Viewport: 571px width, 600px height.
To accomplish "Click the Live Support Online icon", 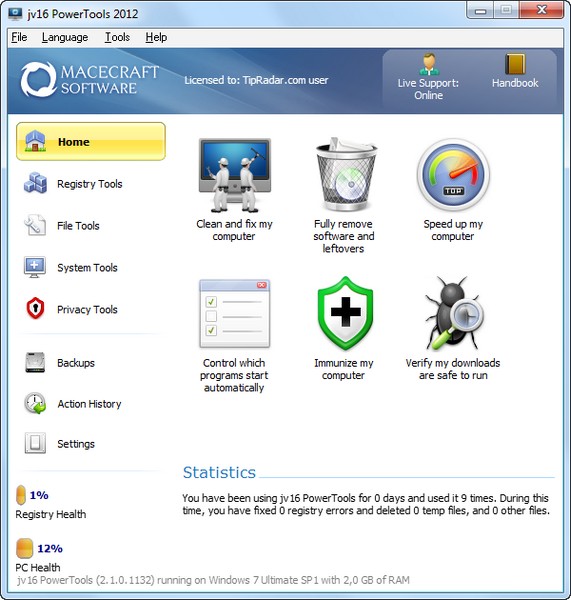I will point(429,64).
